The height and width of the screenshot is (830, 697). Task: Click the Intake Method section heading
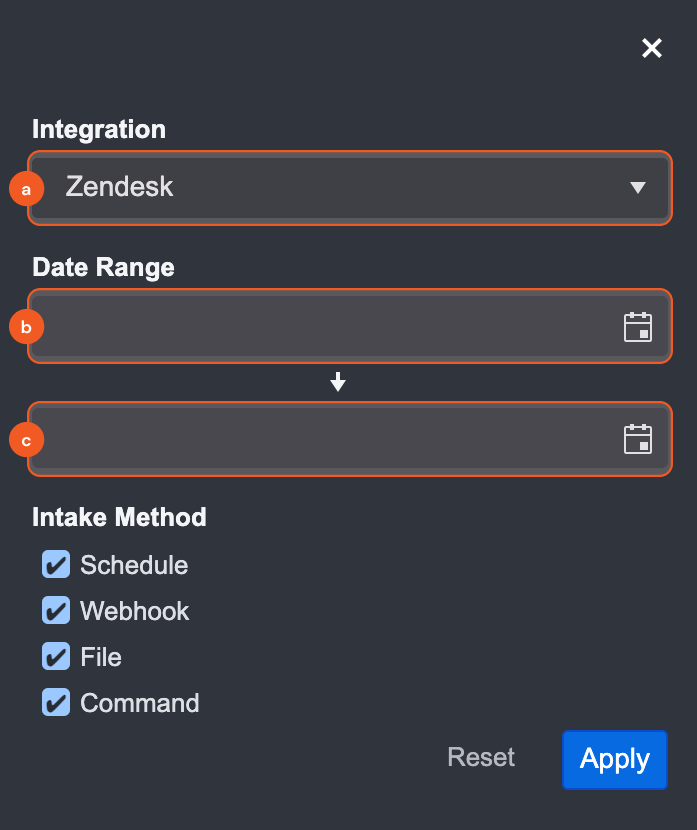pos(119,517)
